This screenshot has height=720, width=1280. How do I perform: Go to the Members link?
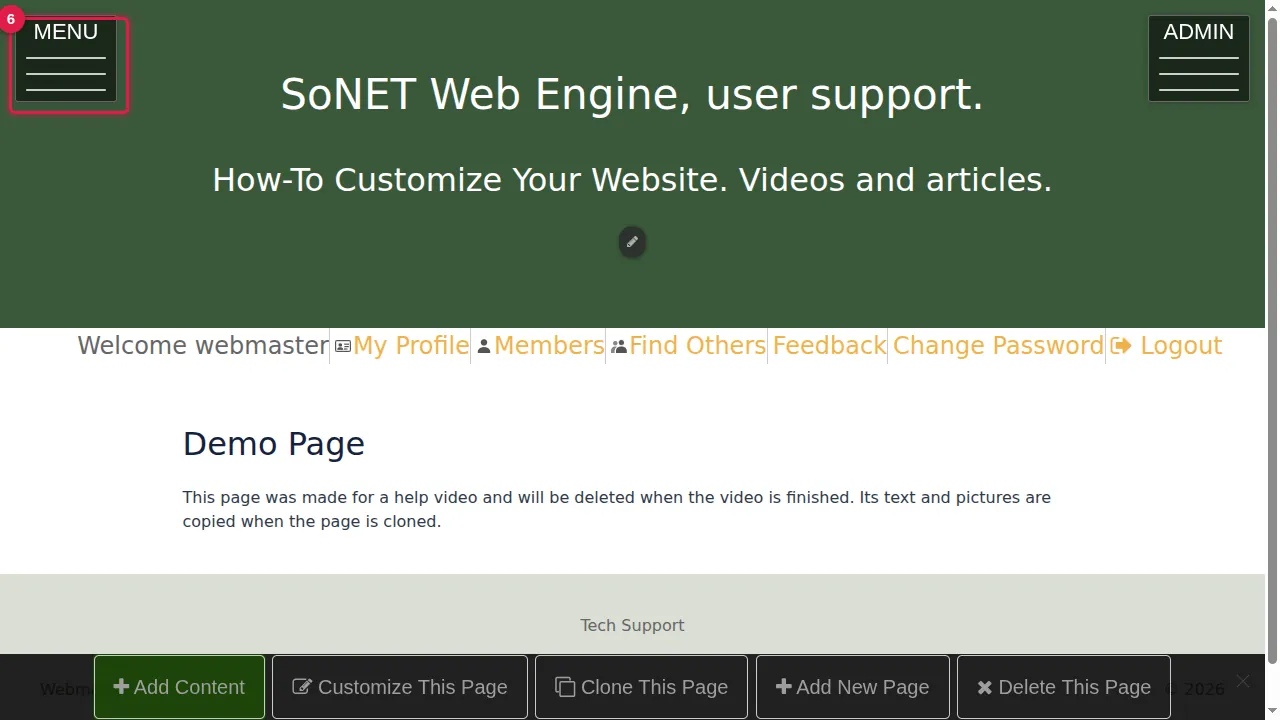click(541, 346)
